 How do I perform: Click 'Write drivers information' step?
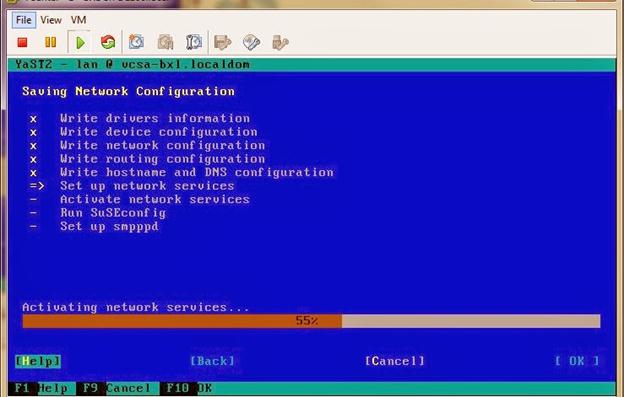point(155,118)
